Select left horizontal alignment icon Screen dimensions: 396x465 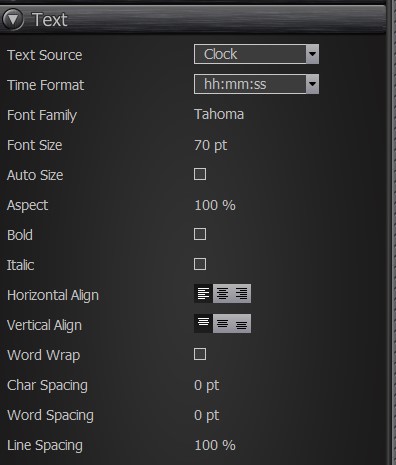(203, 294)
